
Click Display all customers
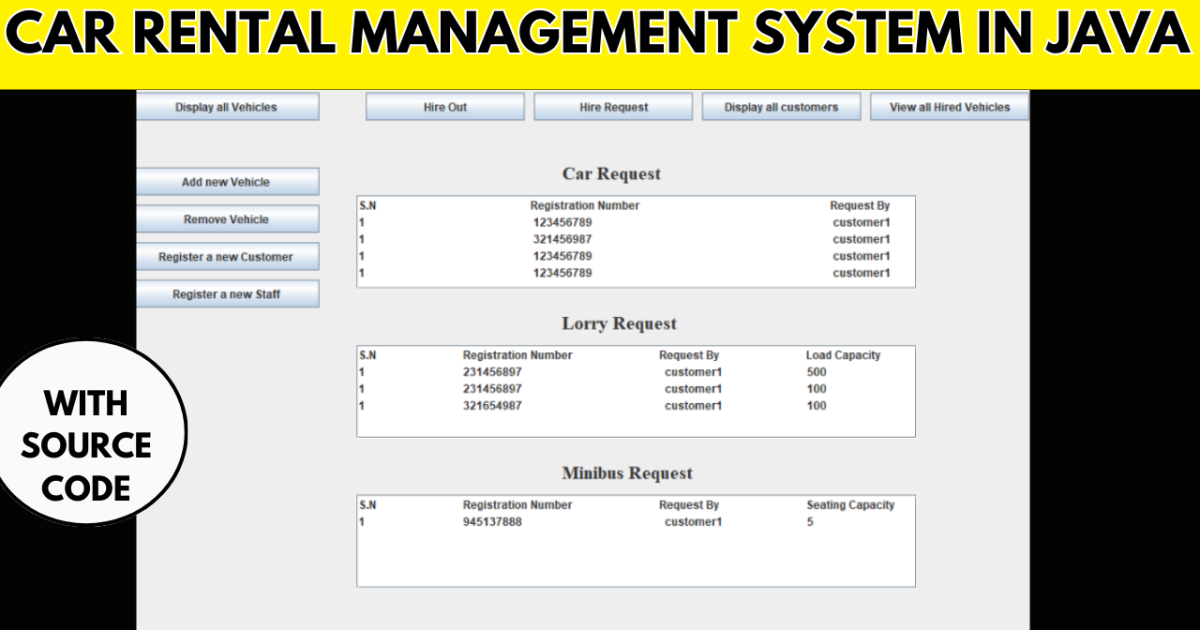781,106
